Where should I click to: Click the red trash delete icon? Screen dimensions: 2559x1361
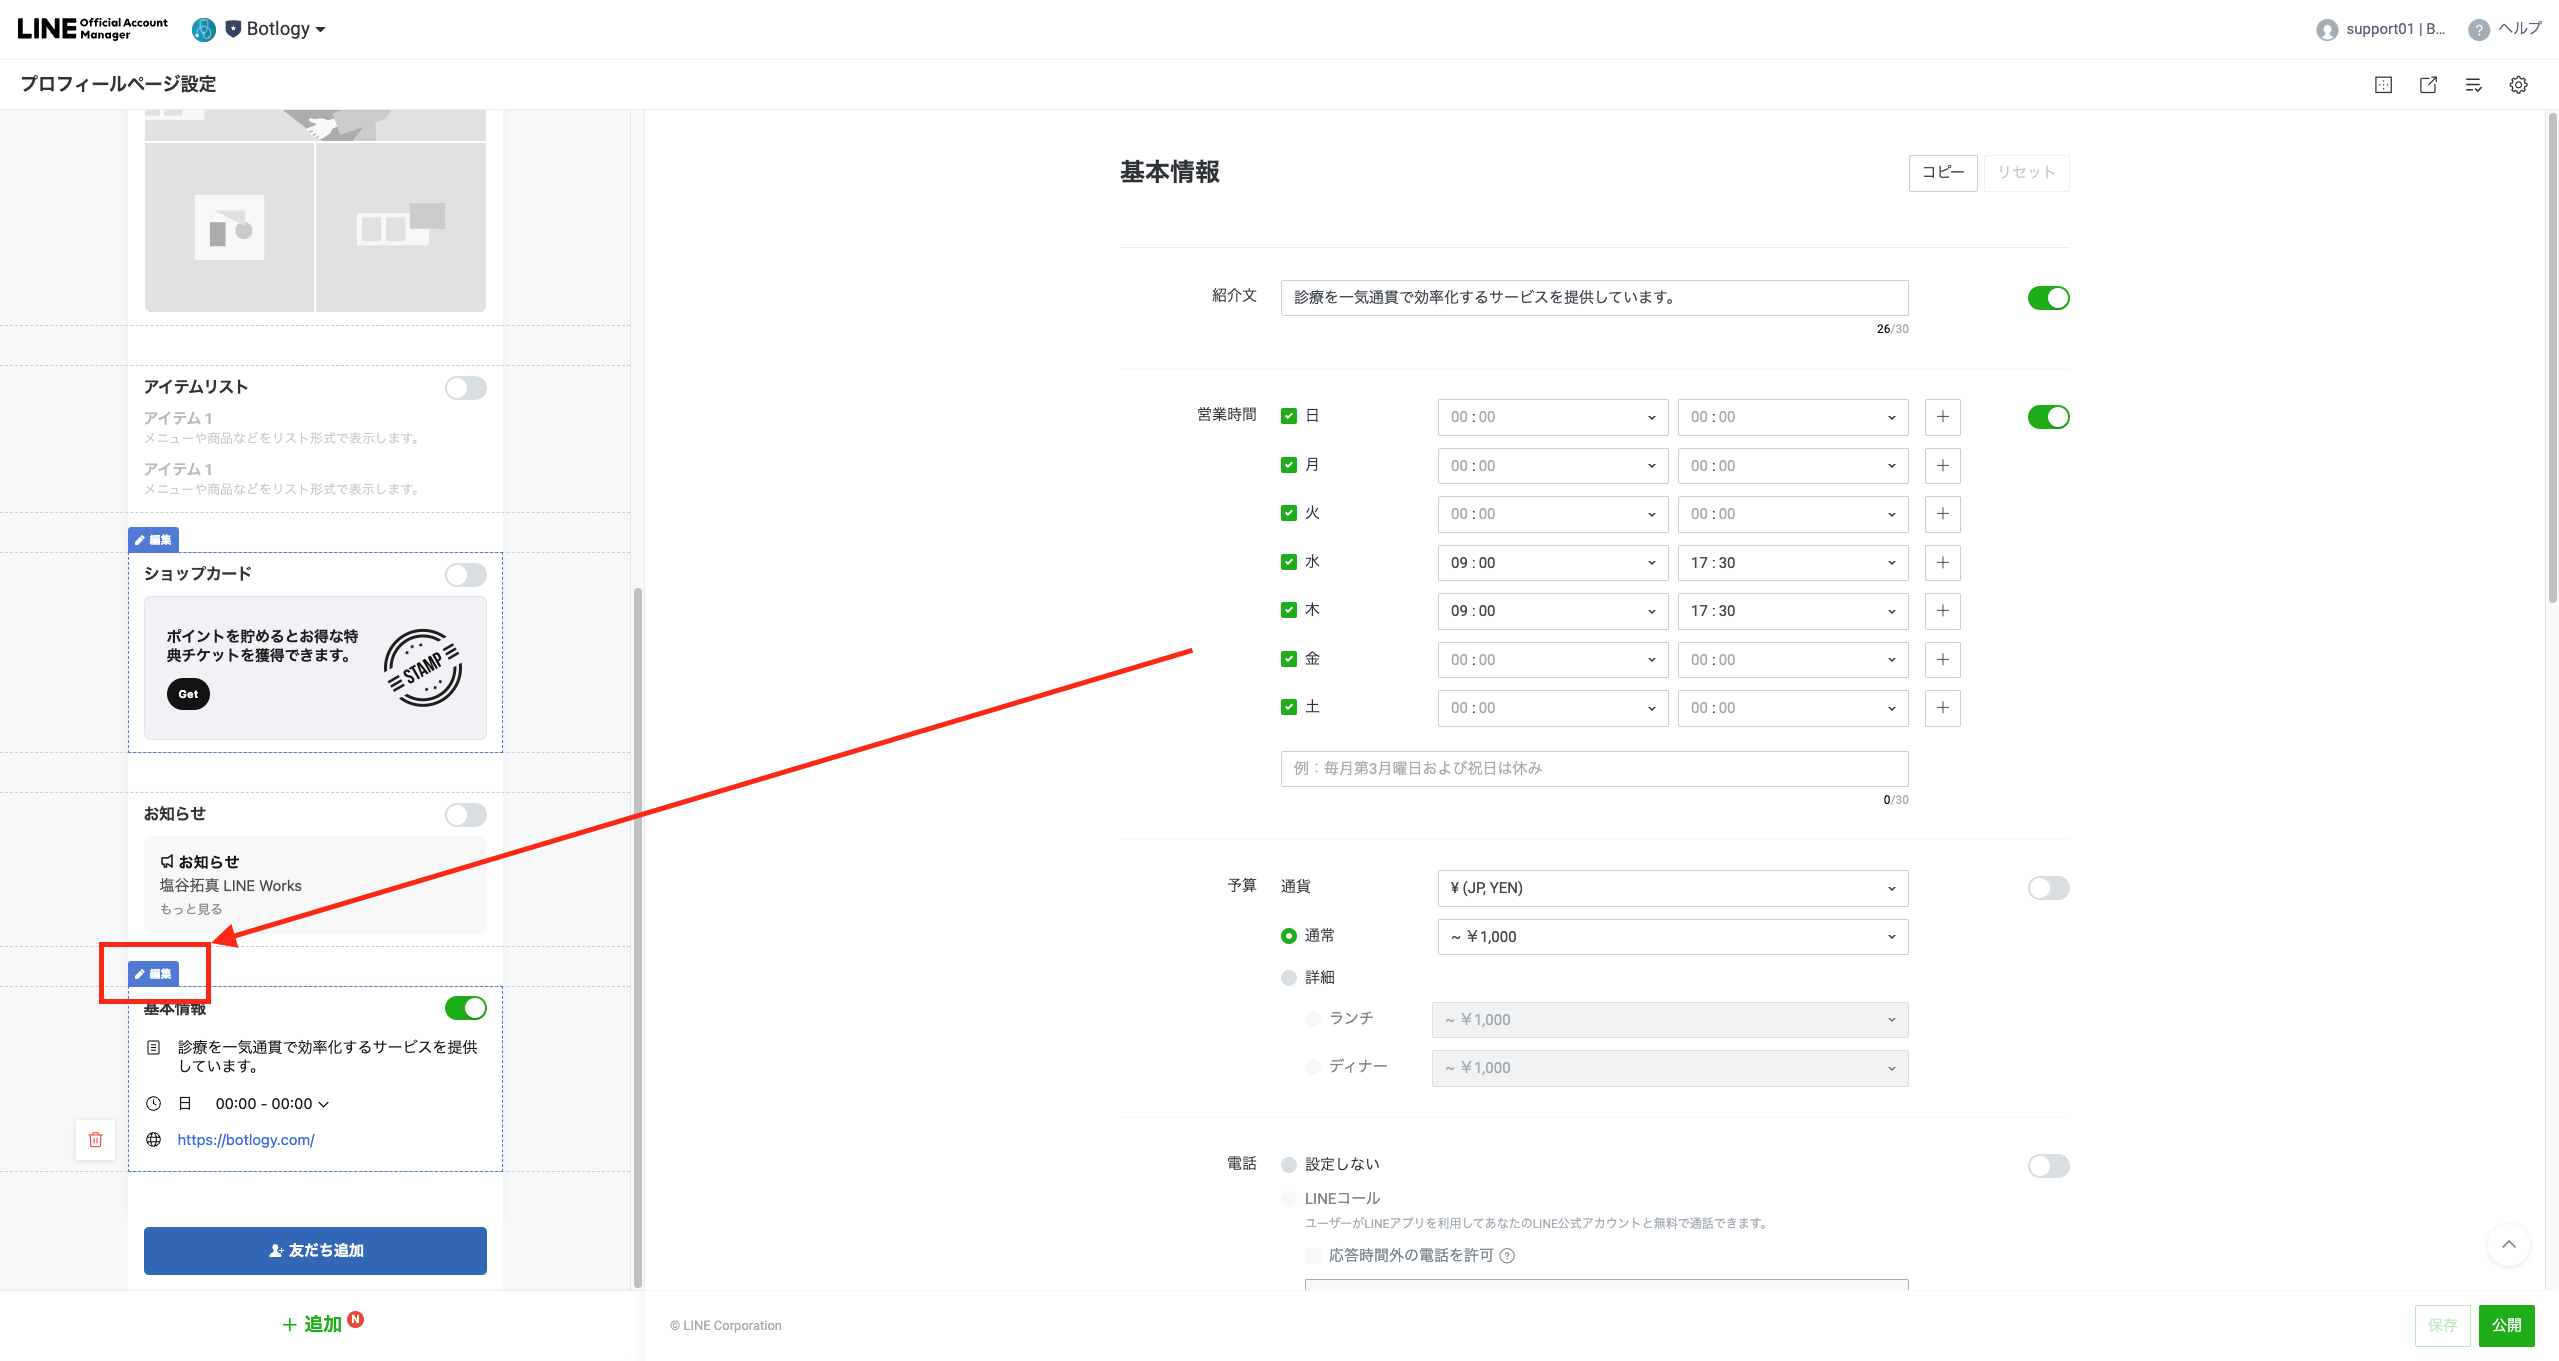click(96, 1140)
